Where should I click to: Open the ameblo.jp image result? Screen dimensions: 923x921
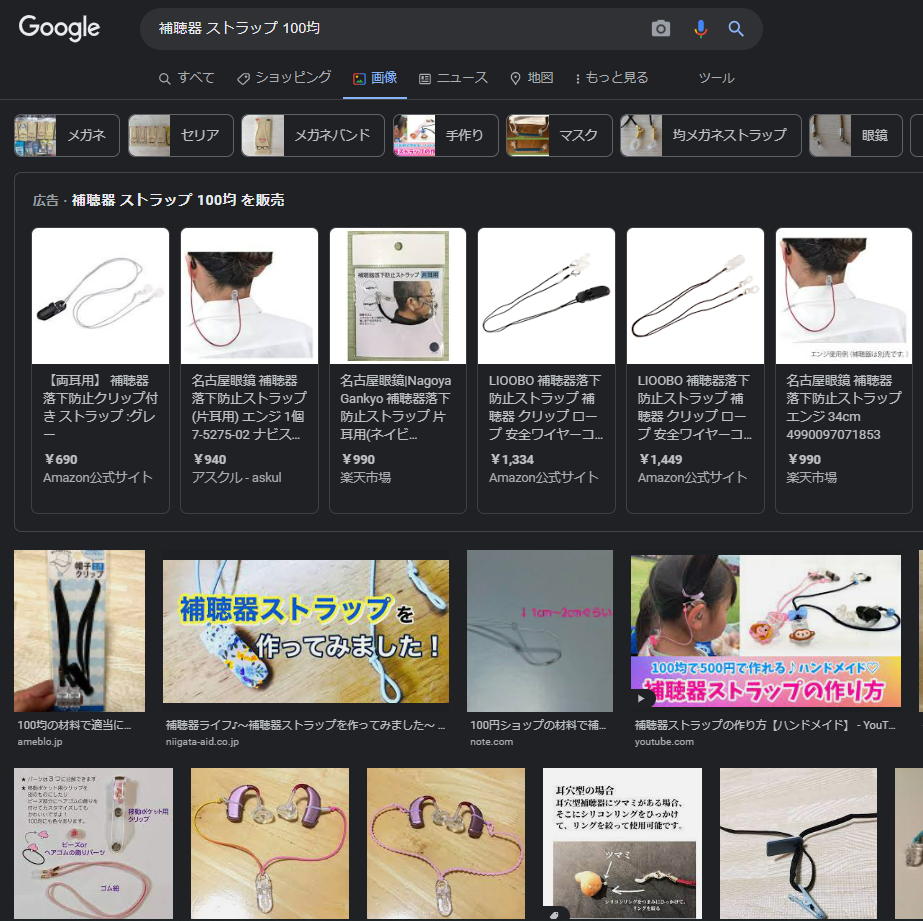pos(79,631)
